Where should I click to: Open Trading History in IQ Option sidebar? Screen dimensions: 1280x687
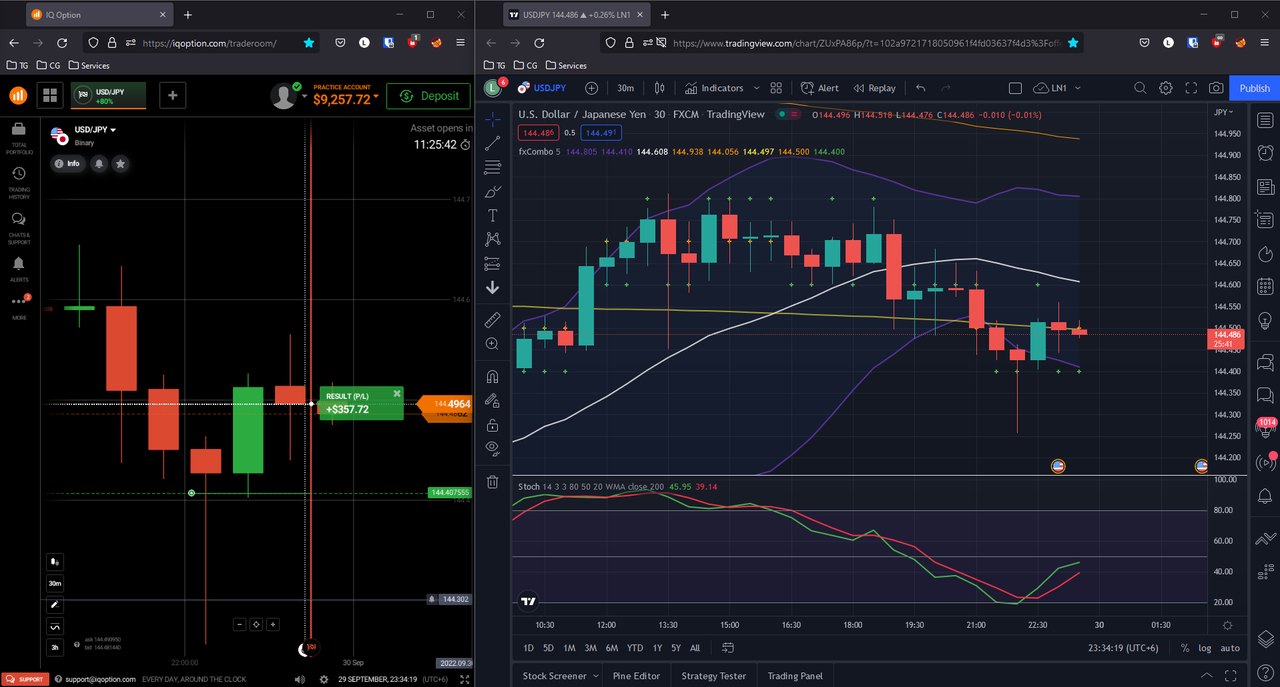tap(19, 183)
